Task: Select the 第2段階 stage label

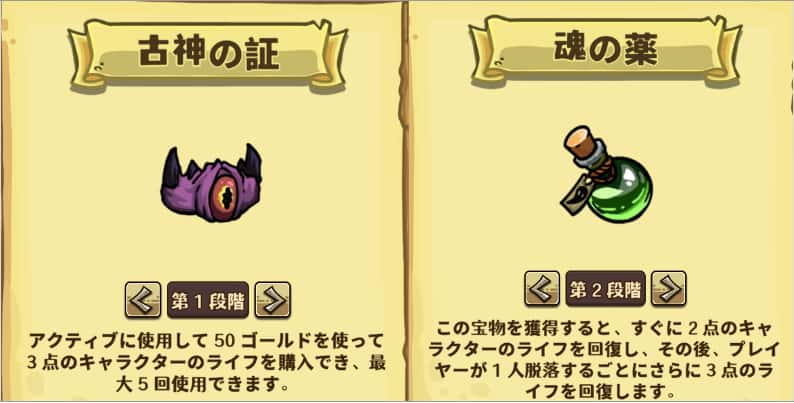Action: tap(606, 289)
